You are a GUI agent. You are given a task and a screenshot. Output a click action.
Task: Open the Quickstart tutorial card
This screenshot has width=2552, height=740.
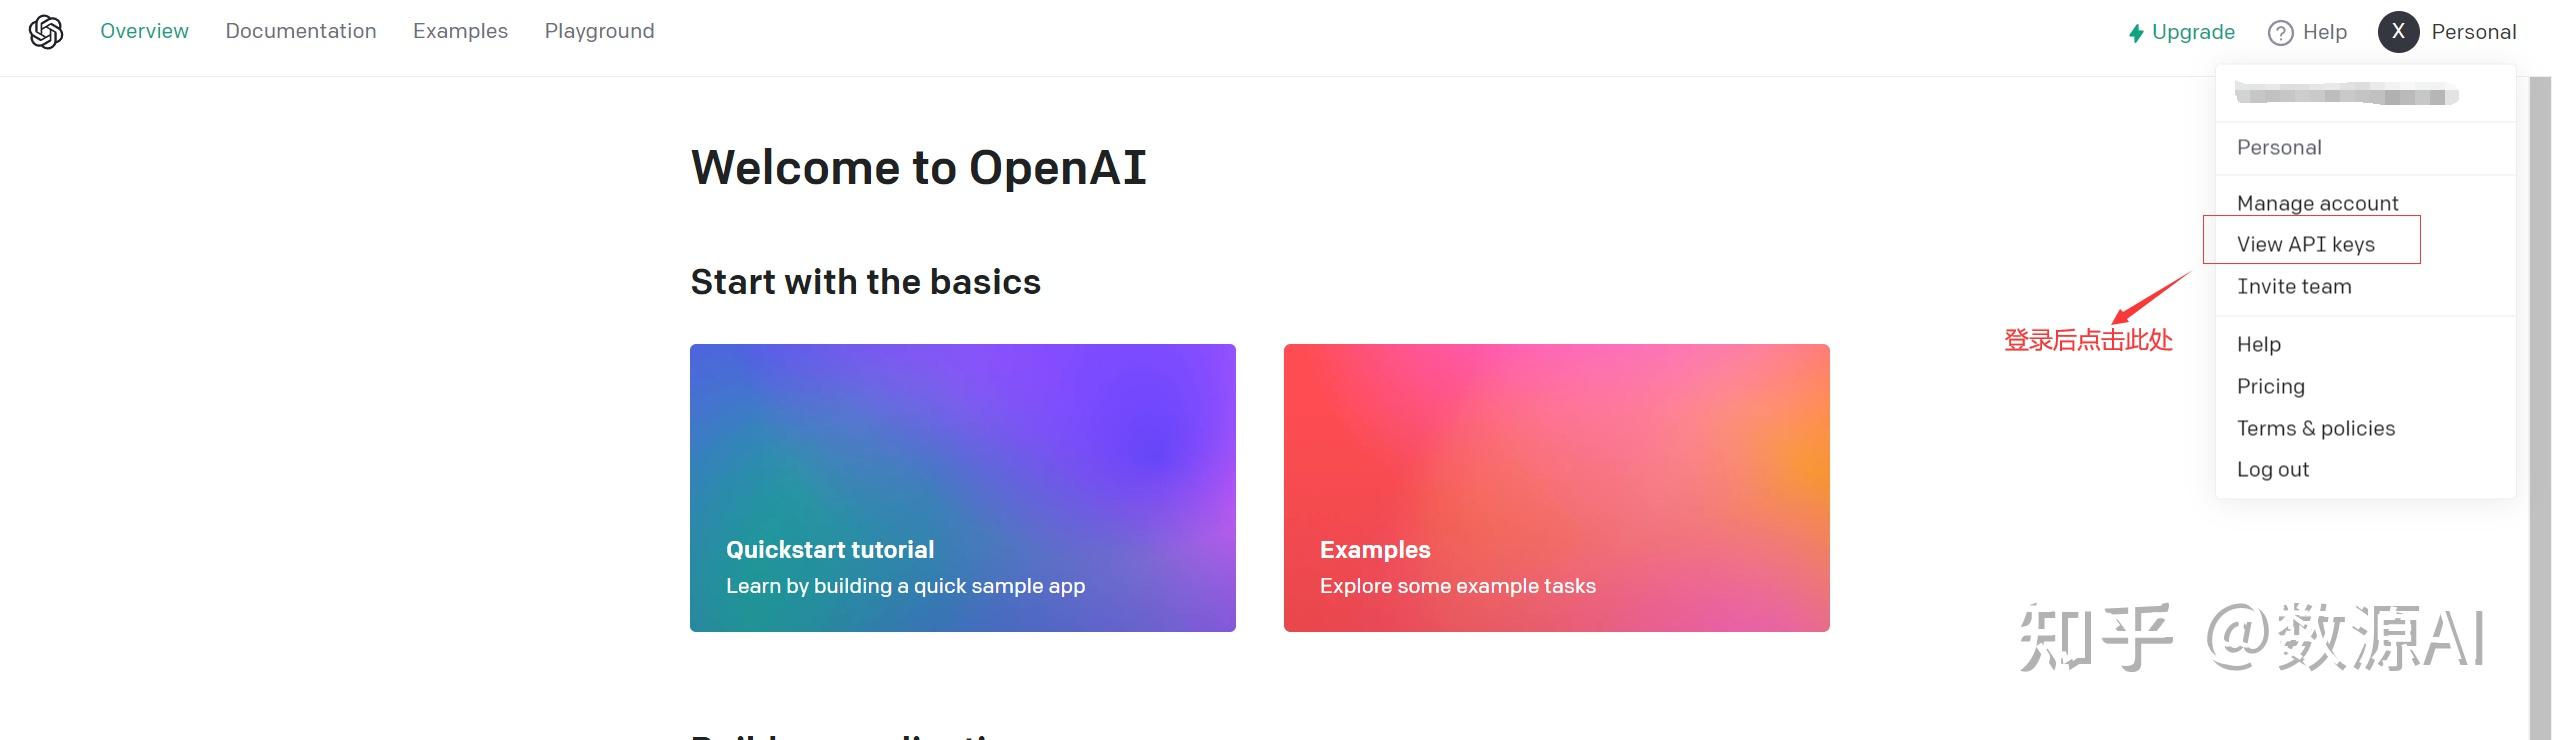(x=962, y=487)
